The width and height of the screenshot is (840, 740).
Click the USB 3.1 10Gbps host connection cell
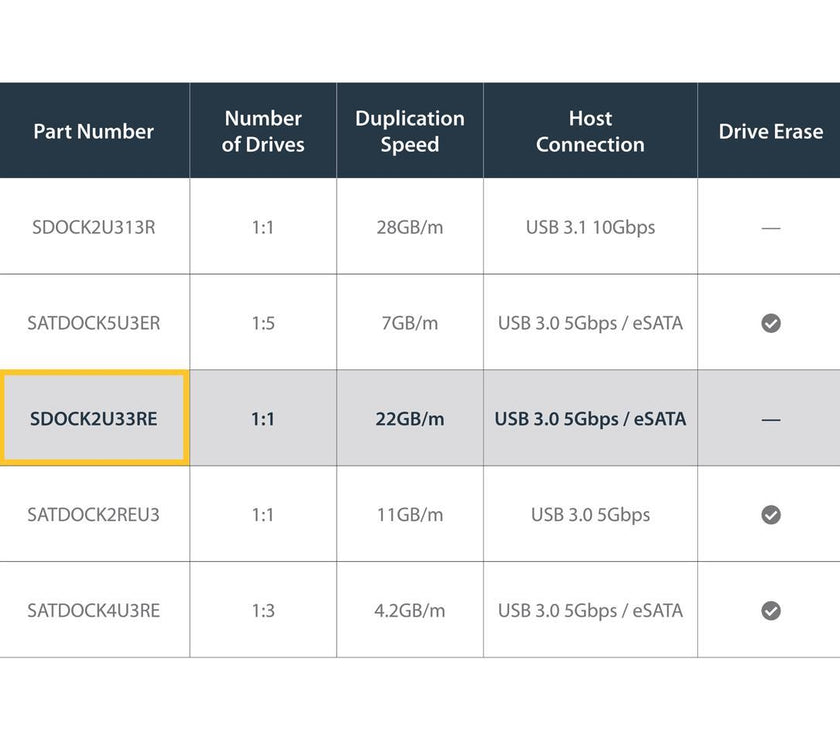[x=590, y=227]
